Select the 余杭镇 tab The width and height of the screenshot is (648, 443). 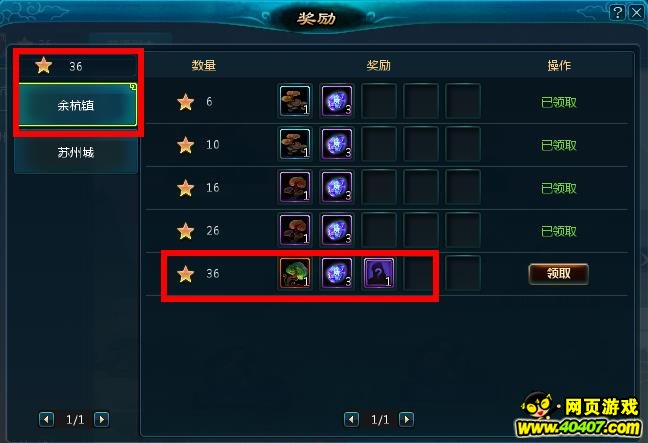pyautogui.click(x=77, y=105)
